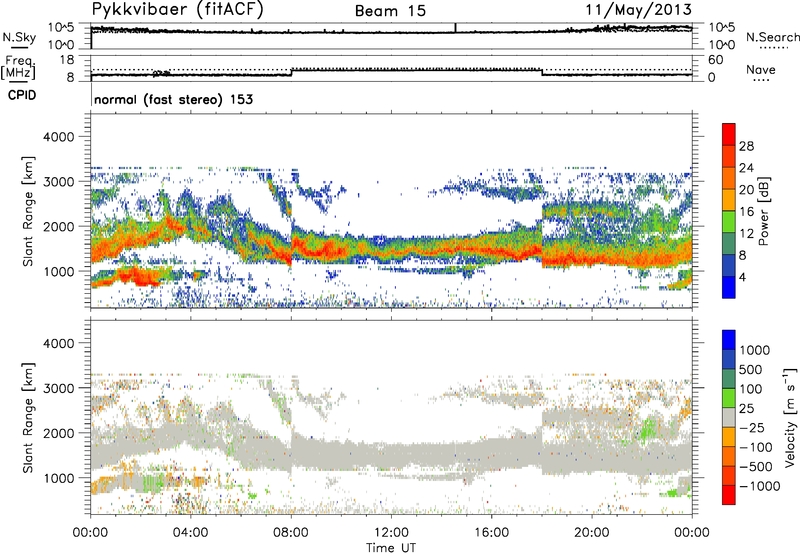Click the '-1000' tick on velocity colorbar
800x554 pixels.
pyautogui.click(x=759, y=486)
